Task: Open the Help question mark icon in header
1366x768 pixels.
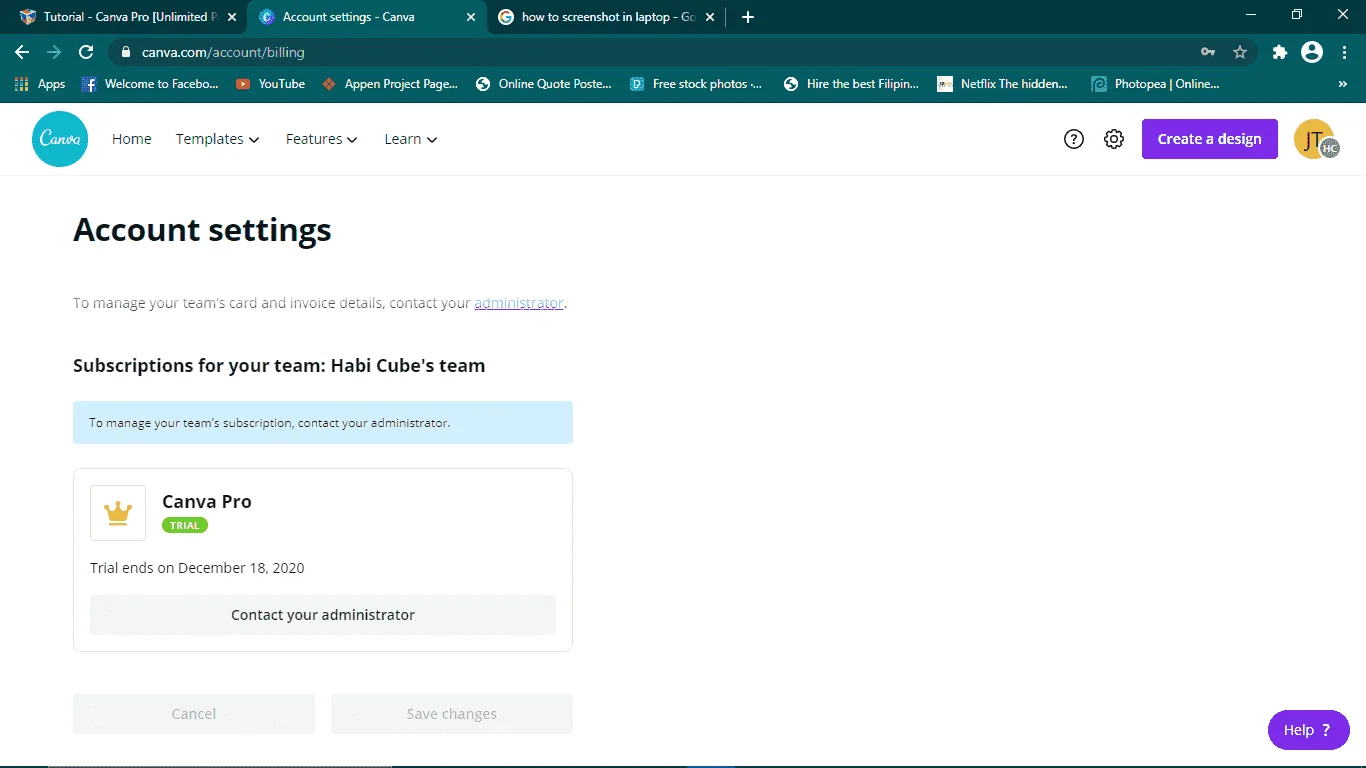Action: click(1074, 139)
